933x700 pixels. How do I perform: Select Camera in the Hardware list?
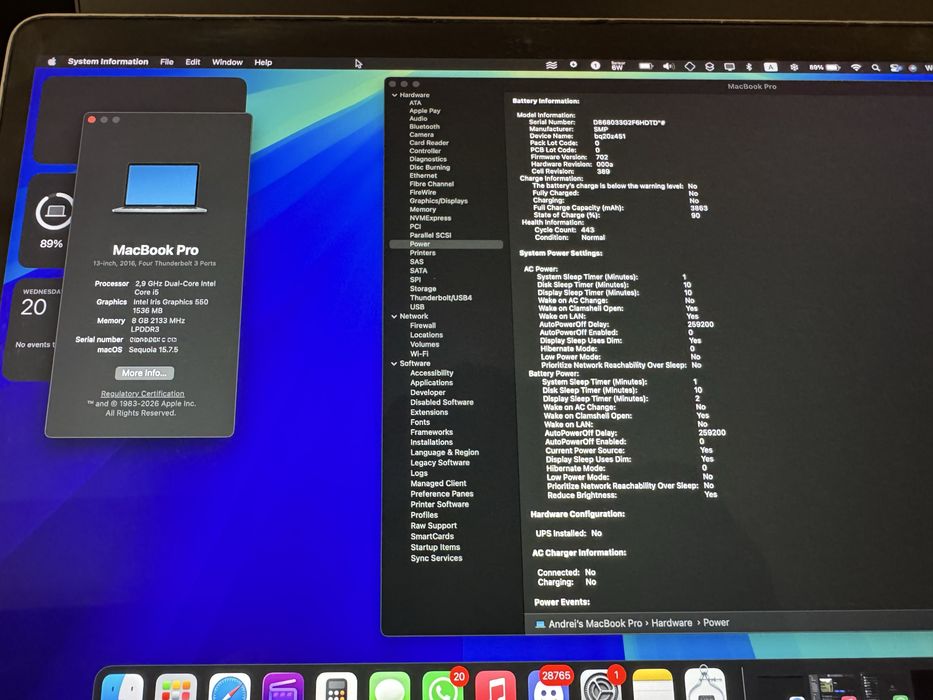422,135
